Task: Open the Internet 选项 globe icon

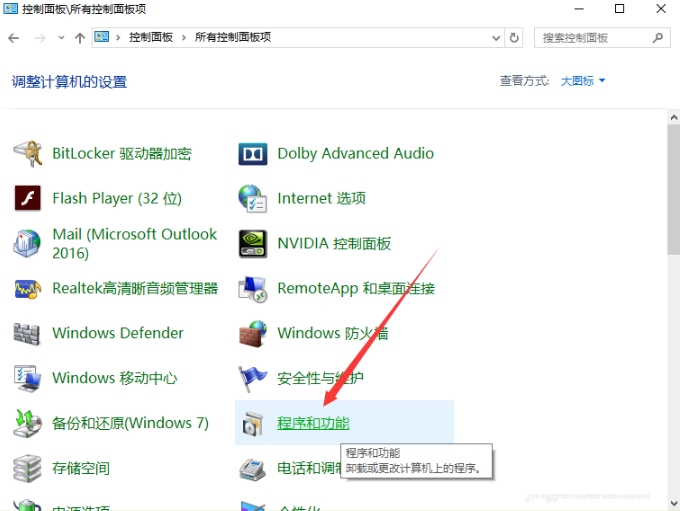Action: point(253,198)
